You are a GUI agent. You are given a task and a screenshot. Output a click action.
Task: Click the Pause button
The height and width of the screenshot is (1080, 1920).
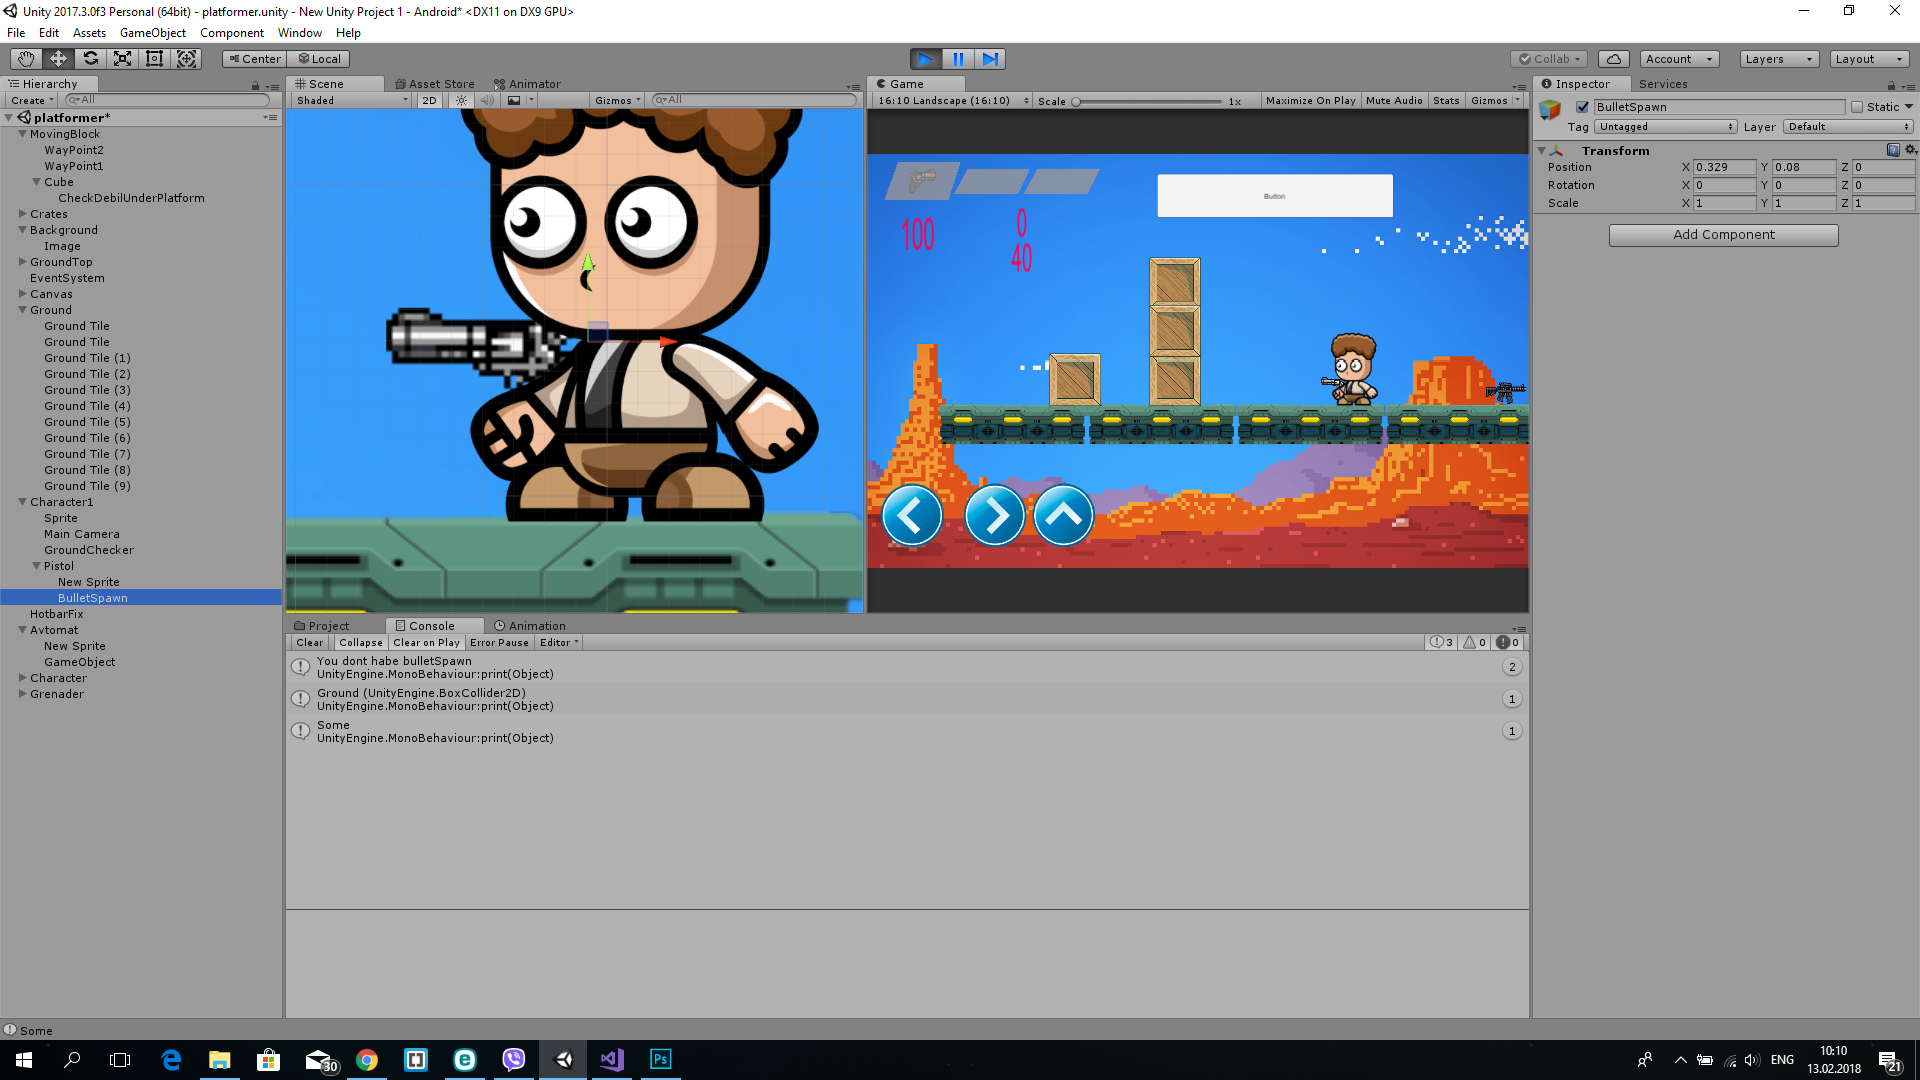pos(958,59)
